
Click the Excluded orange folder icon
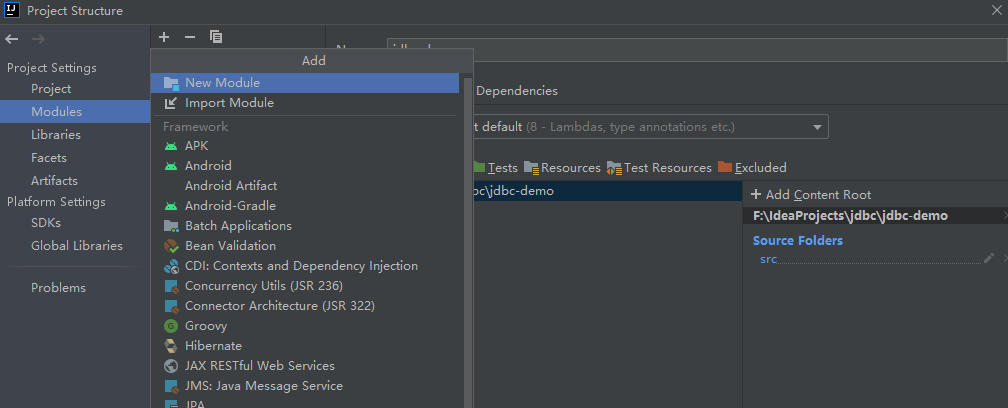click(x=725, y=167)
